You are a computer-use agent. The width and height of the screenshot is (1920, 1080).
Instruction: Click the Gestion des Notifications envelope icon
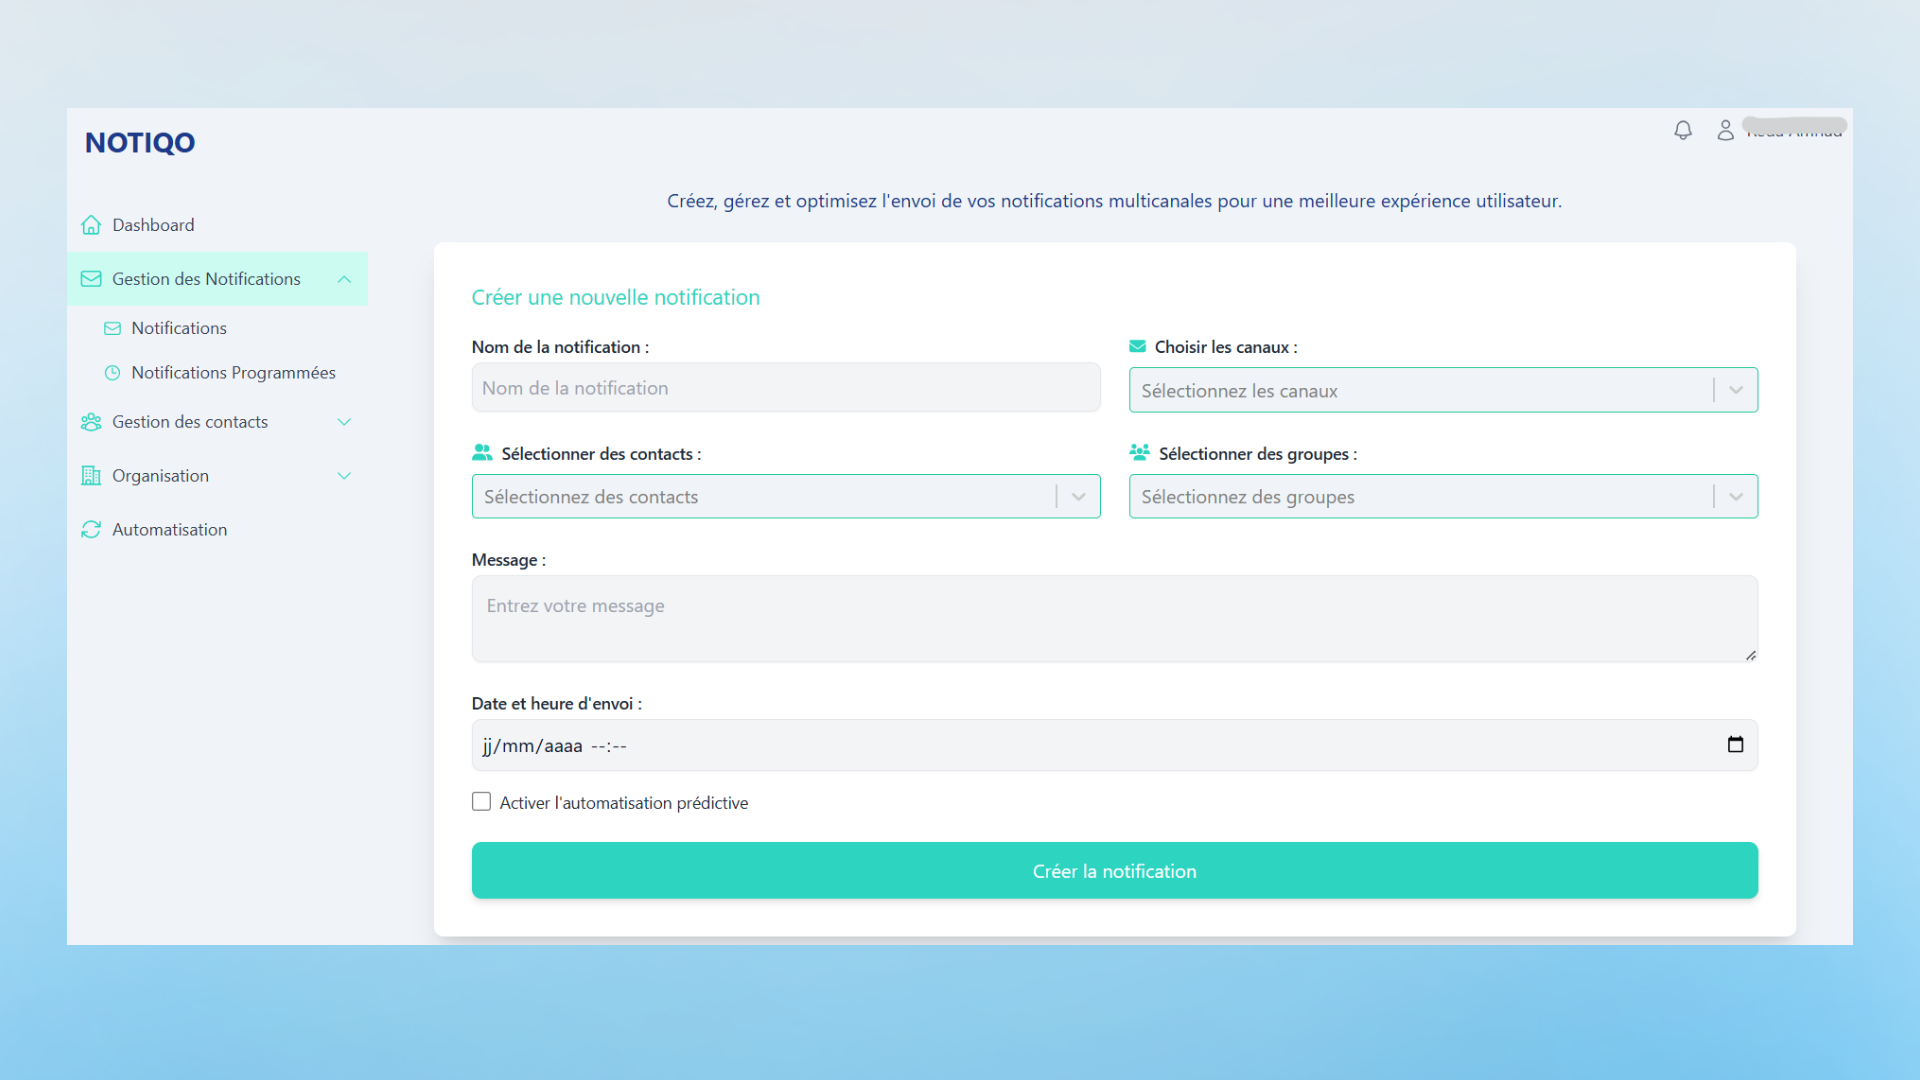[91, 279]
